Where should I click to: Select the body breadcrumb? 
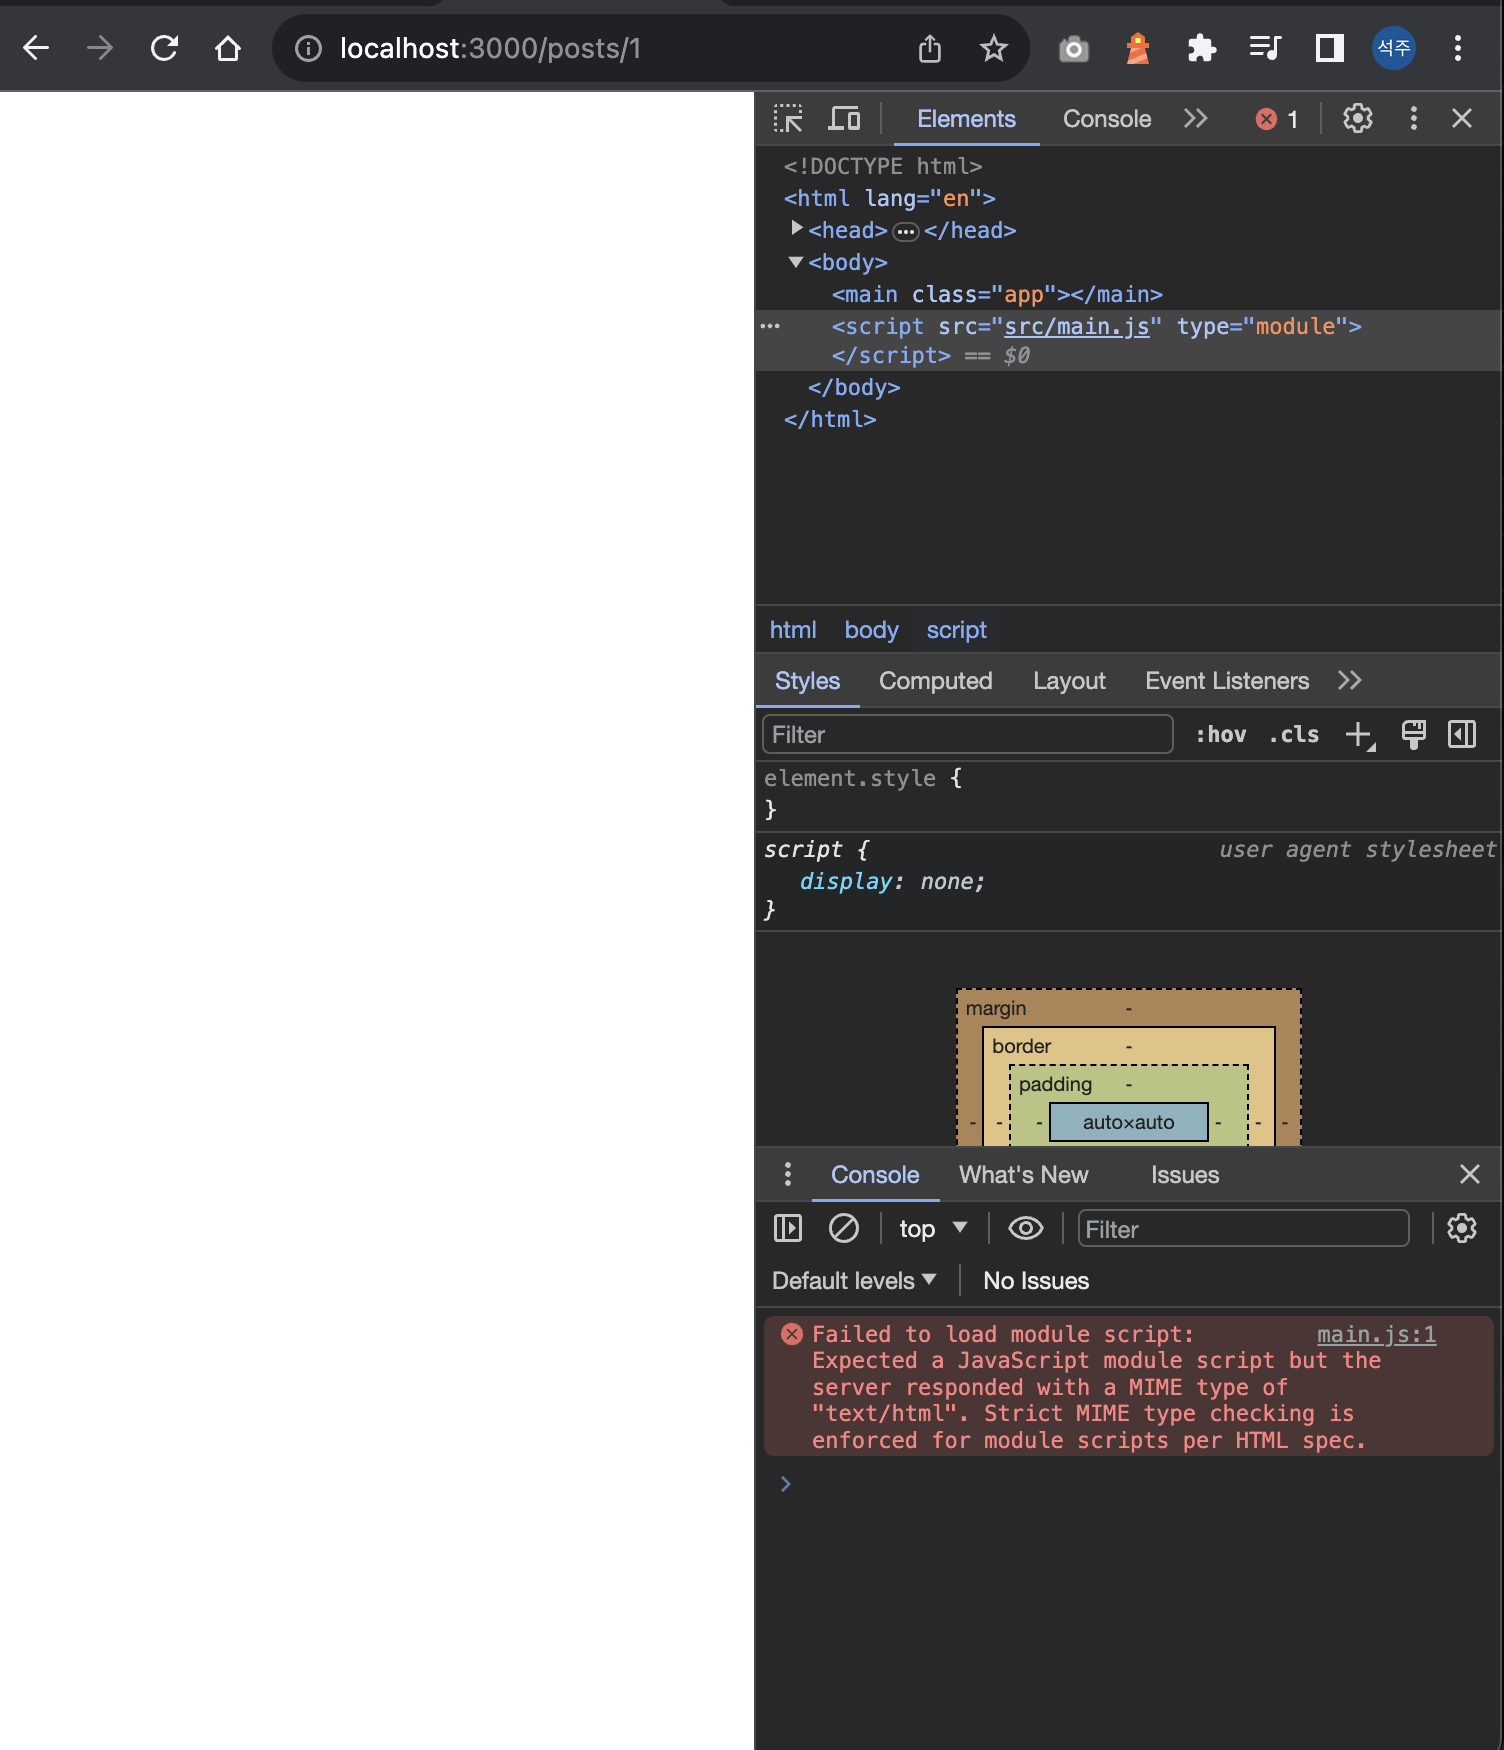(872, 630)
